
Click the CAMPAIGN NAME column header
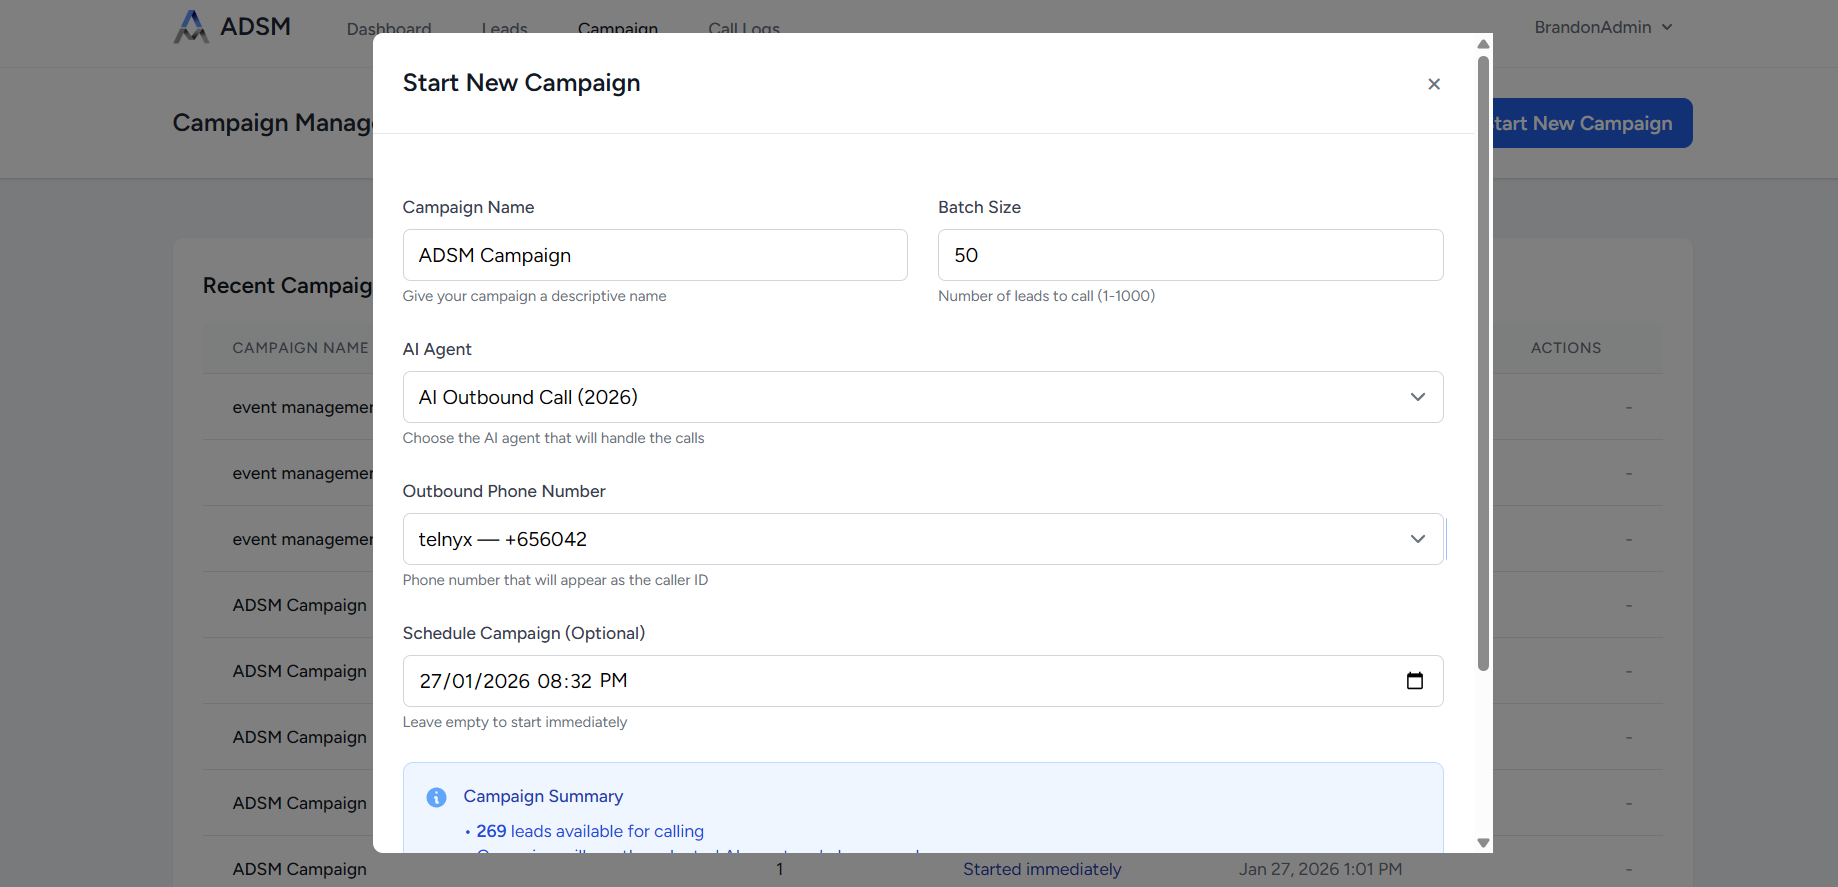tap(300, 348)
